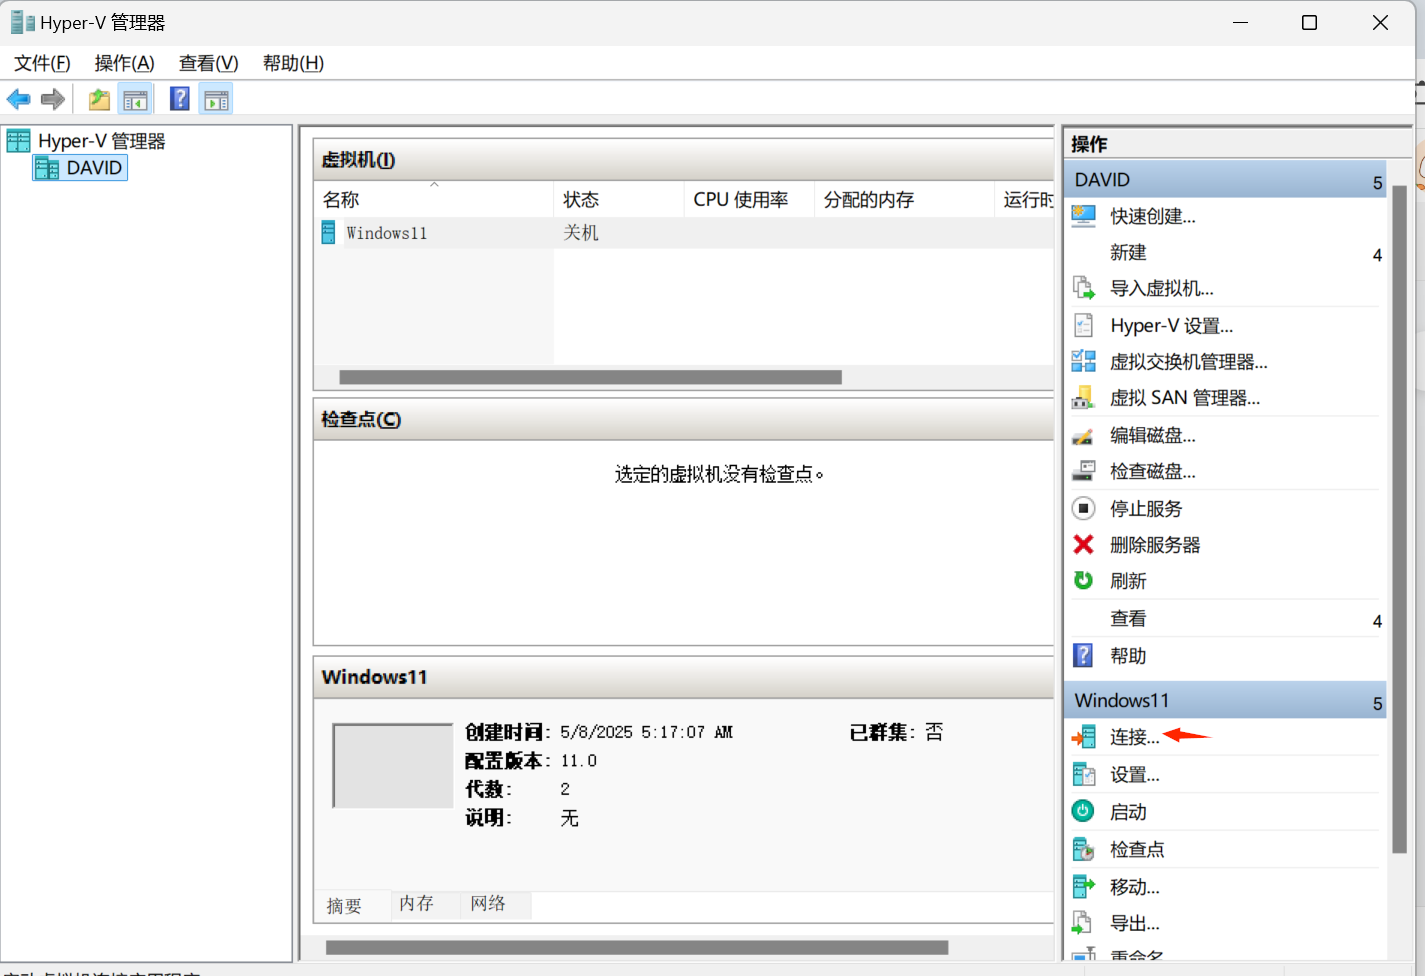The image size is (1425, 976).
Task: Sort by the 分配的内存 column header
Action: [905, 199]
